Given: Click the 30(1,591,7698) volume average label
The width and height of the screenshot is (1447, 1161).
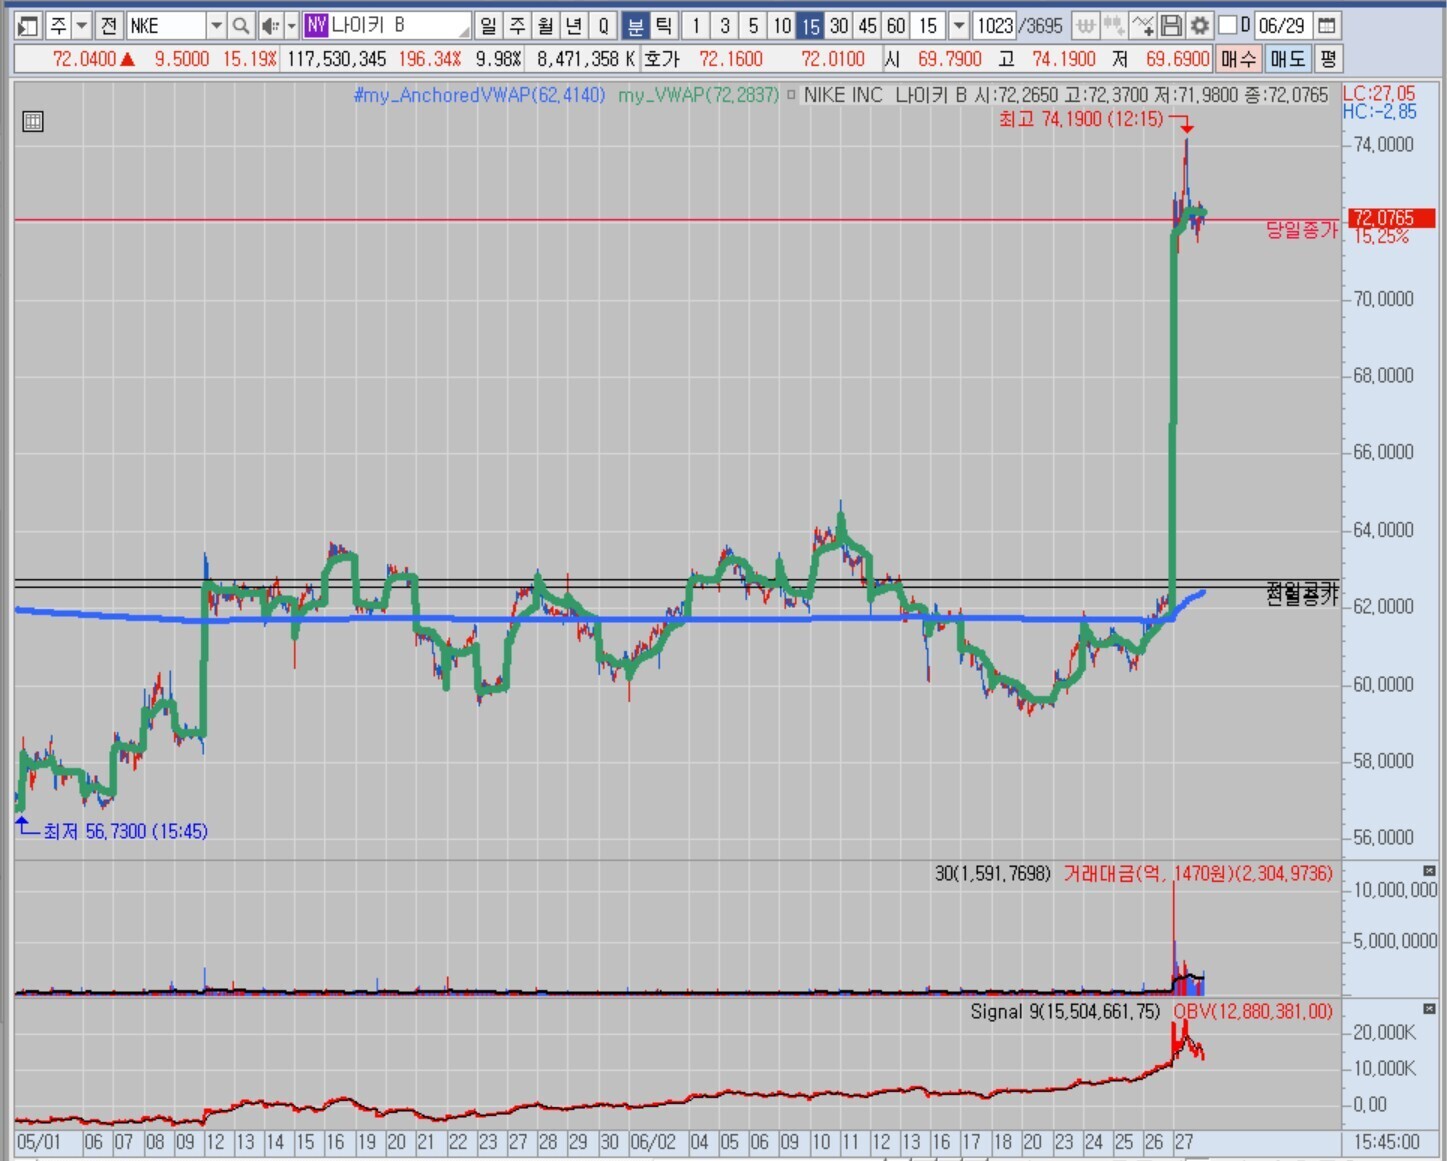Looking at the screenshot, I should [x=993, y=874].
